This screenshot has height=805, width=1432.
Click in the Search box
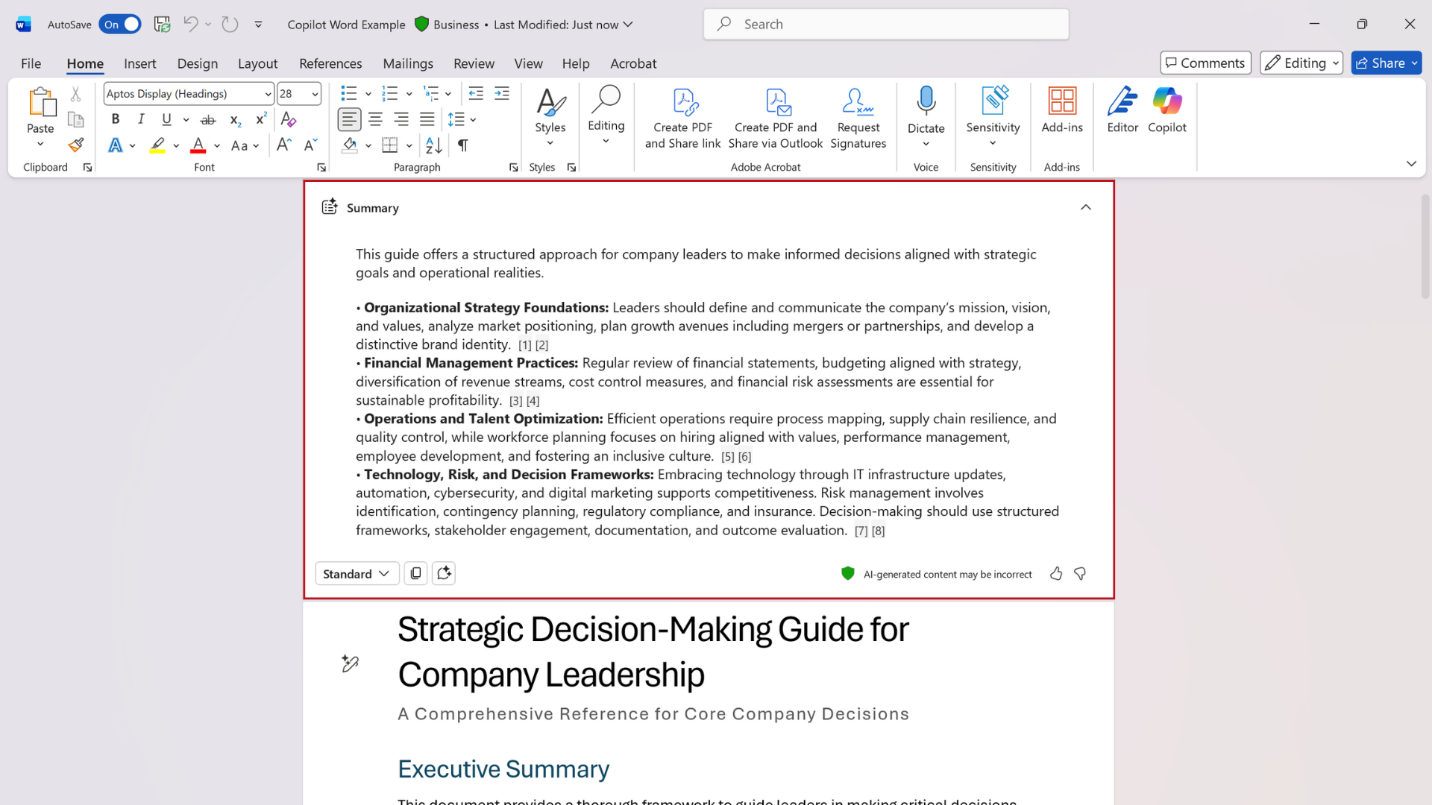pos(886,24)
